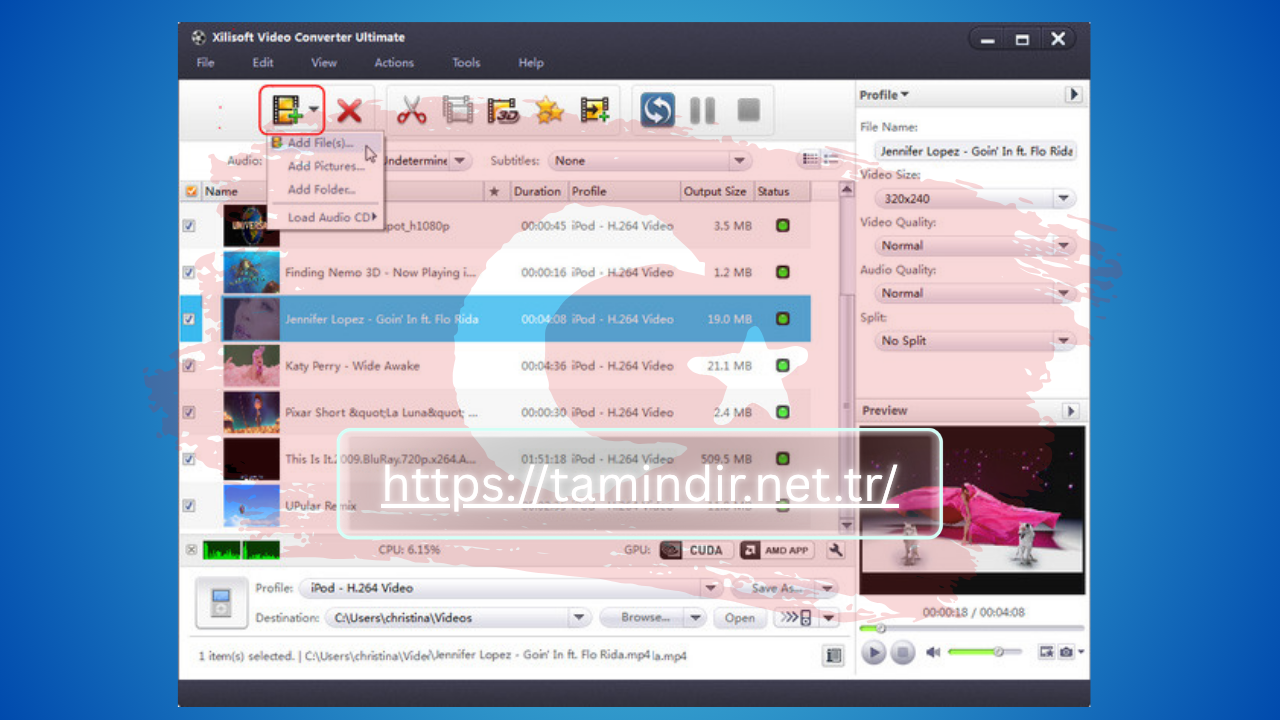Click the star column header icon

pyautogui.click(x=494, y=191)
